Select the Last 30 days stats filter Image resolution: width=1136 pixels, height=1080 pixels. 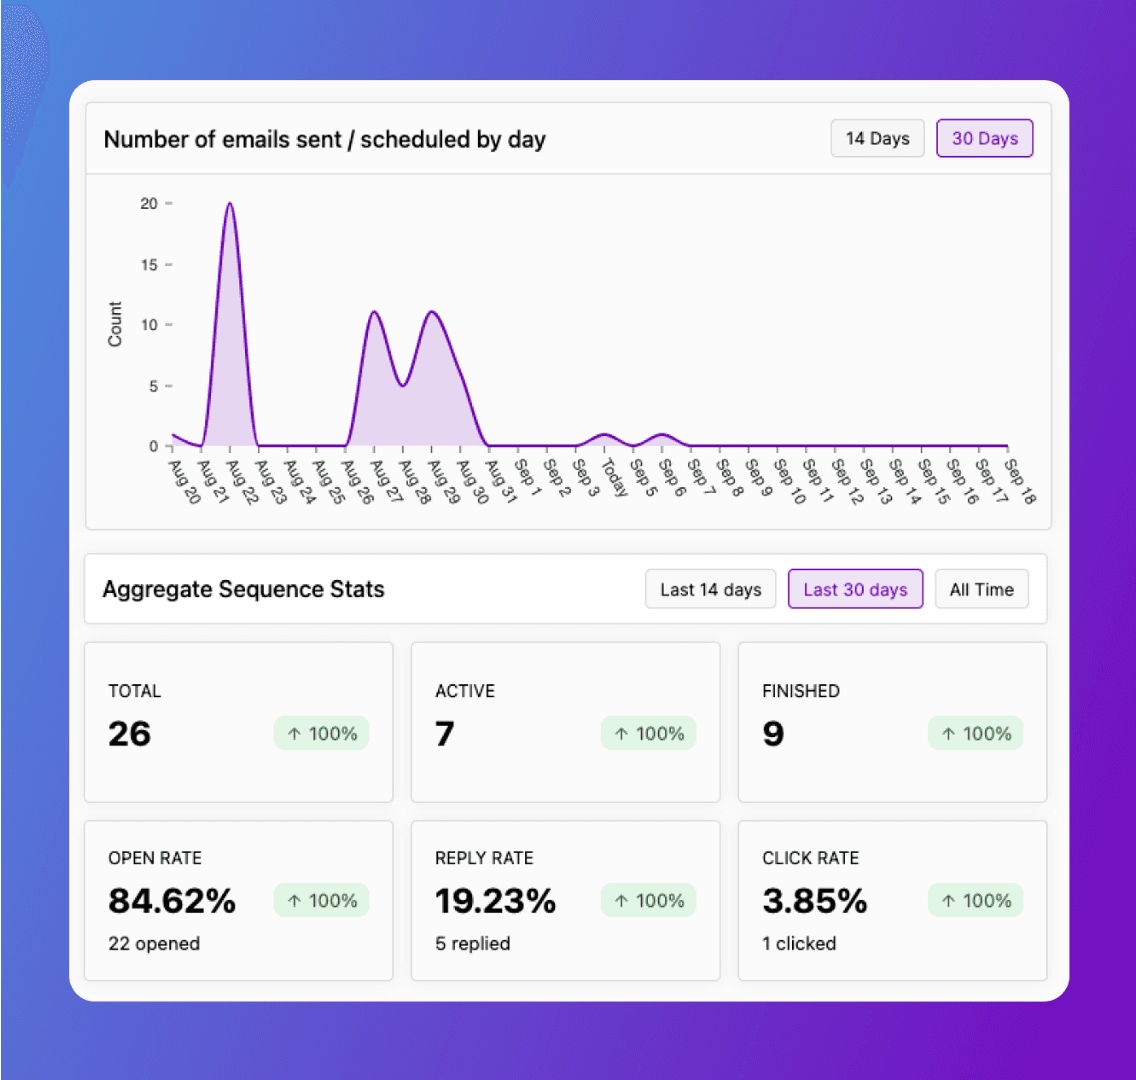click(855, 590)
